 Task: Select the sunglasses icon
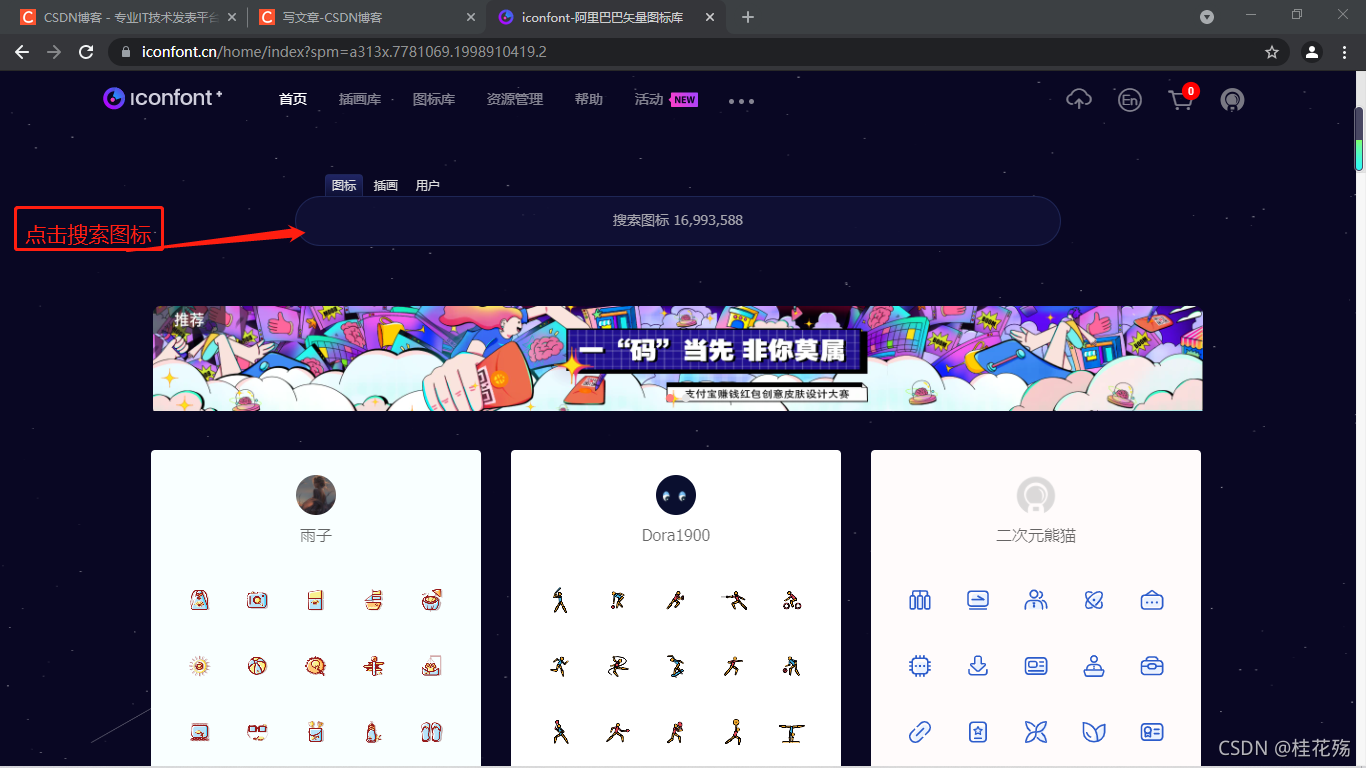pyautogui.click(x=257, y=732)
